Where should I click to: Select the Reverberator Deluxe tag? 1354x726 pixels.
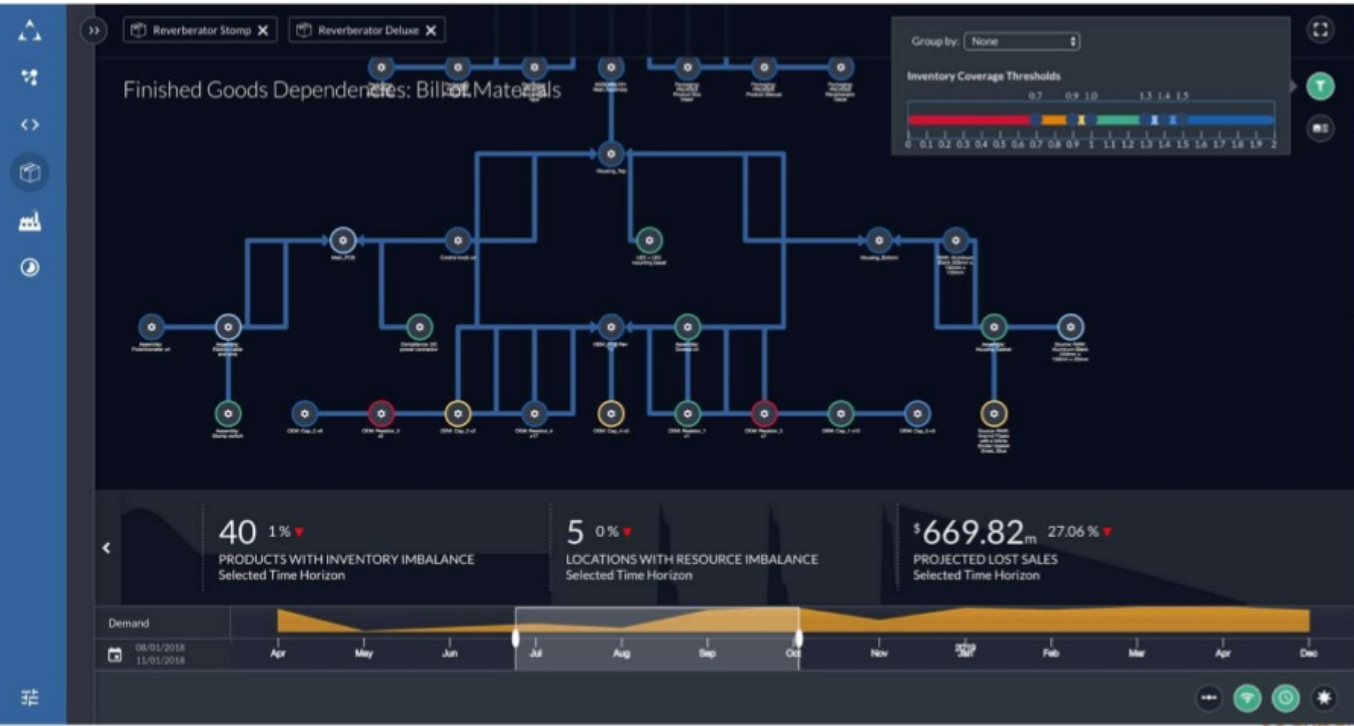pos(368,30)
